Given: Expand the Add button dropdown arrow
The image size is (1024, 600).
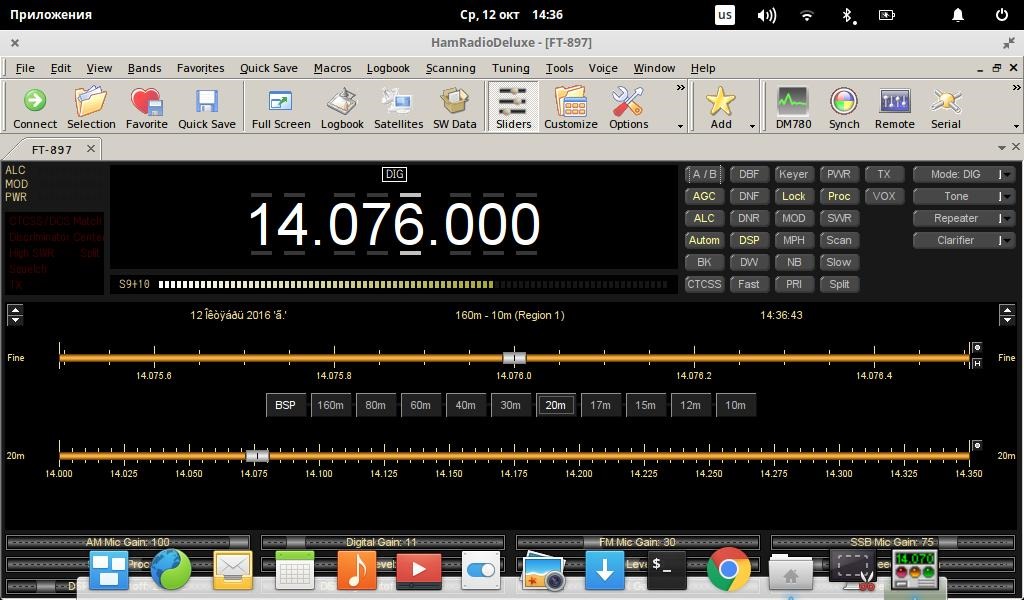Looking at the screenshot, I should [752, 125].
